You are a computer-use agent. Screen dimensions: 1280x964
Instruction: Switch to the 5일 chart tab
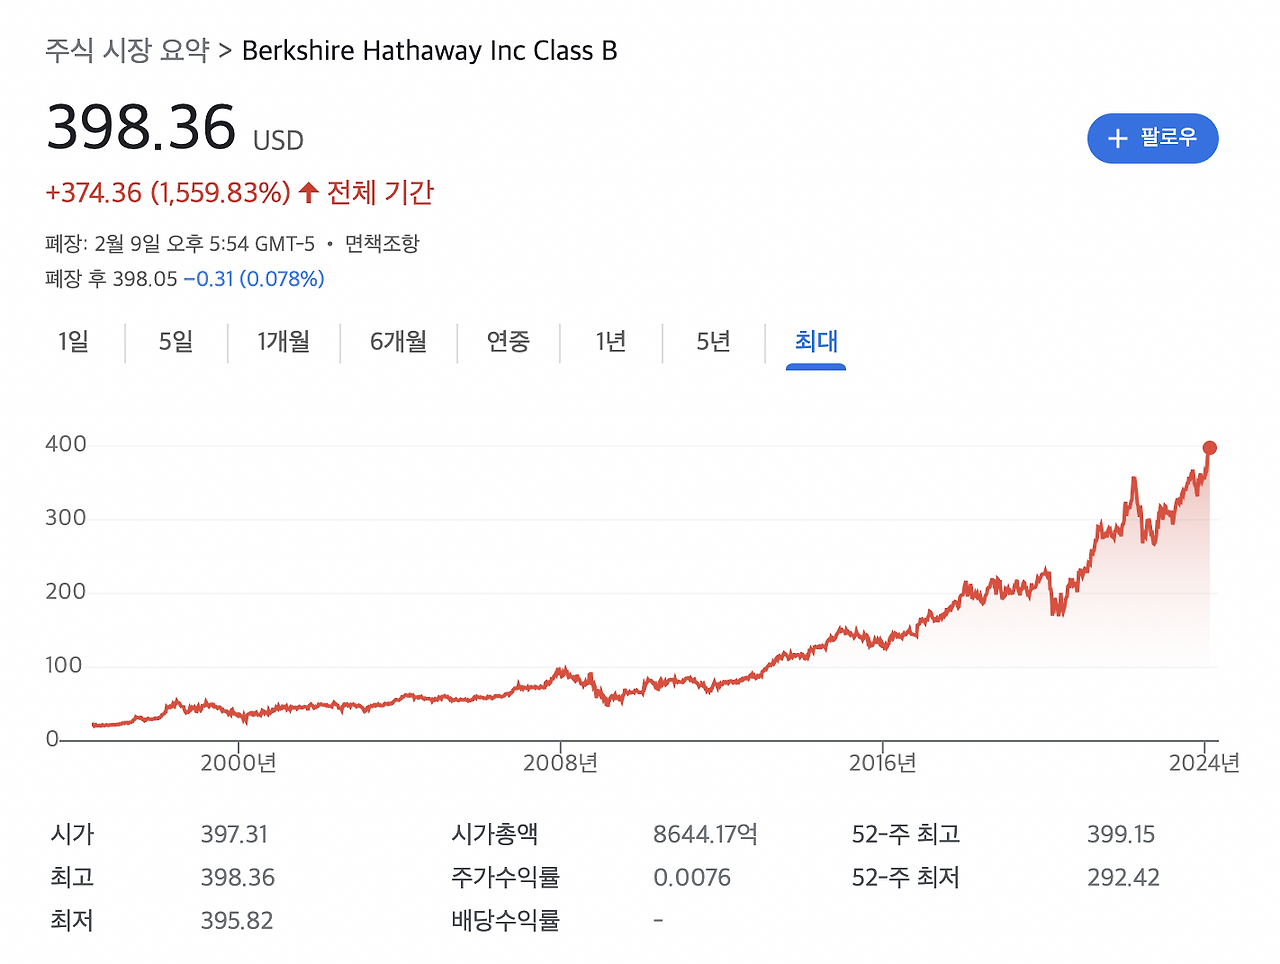tap(175, 342)
